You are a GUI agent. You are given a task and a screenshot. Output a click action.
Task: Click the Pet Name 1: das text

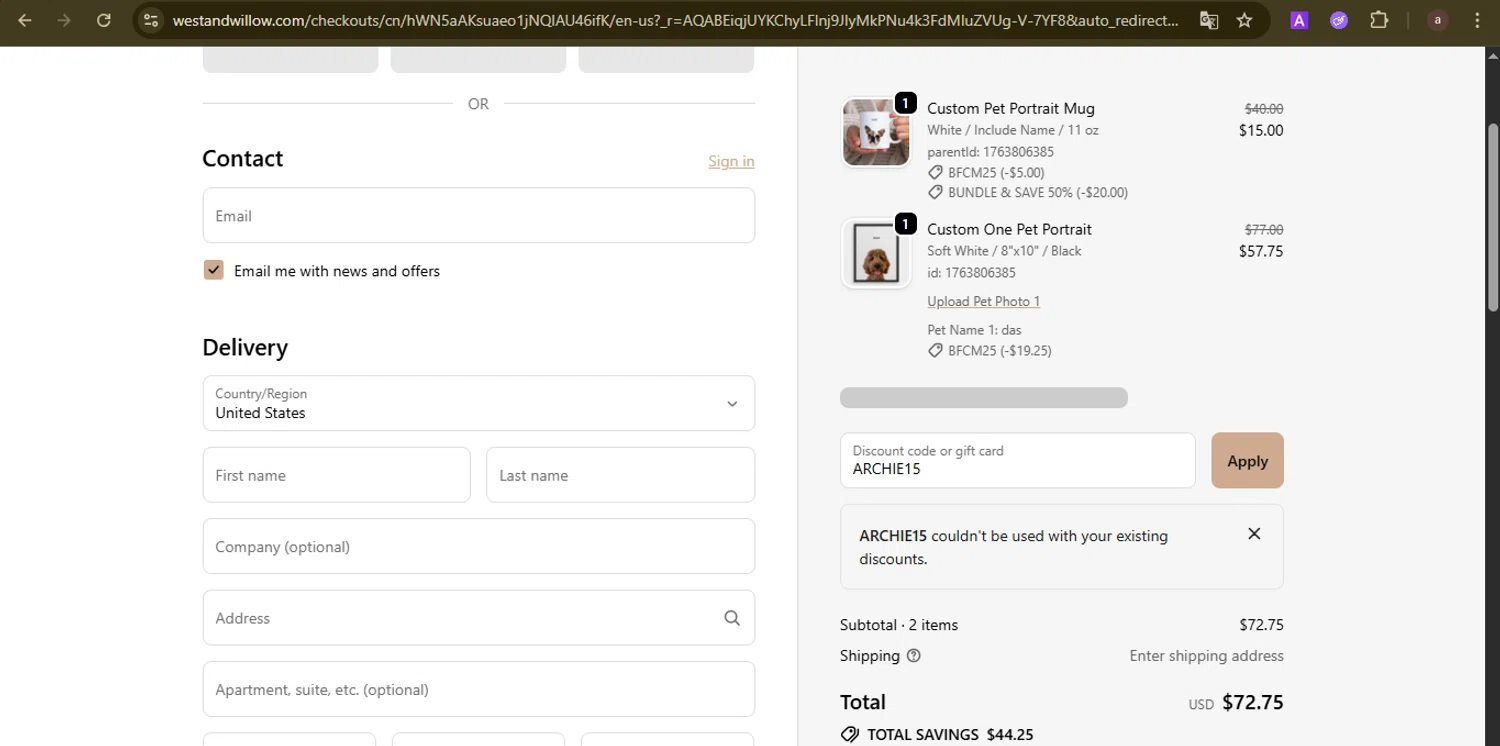coord(974,330)
